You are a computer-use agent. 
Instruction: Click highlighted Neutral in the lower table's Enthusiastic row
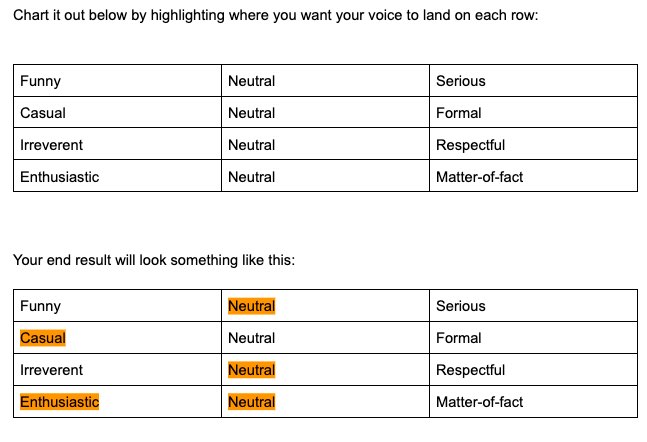tap(251, 402)
